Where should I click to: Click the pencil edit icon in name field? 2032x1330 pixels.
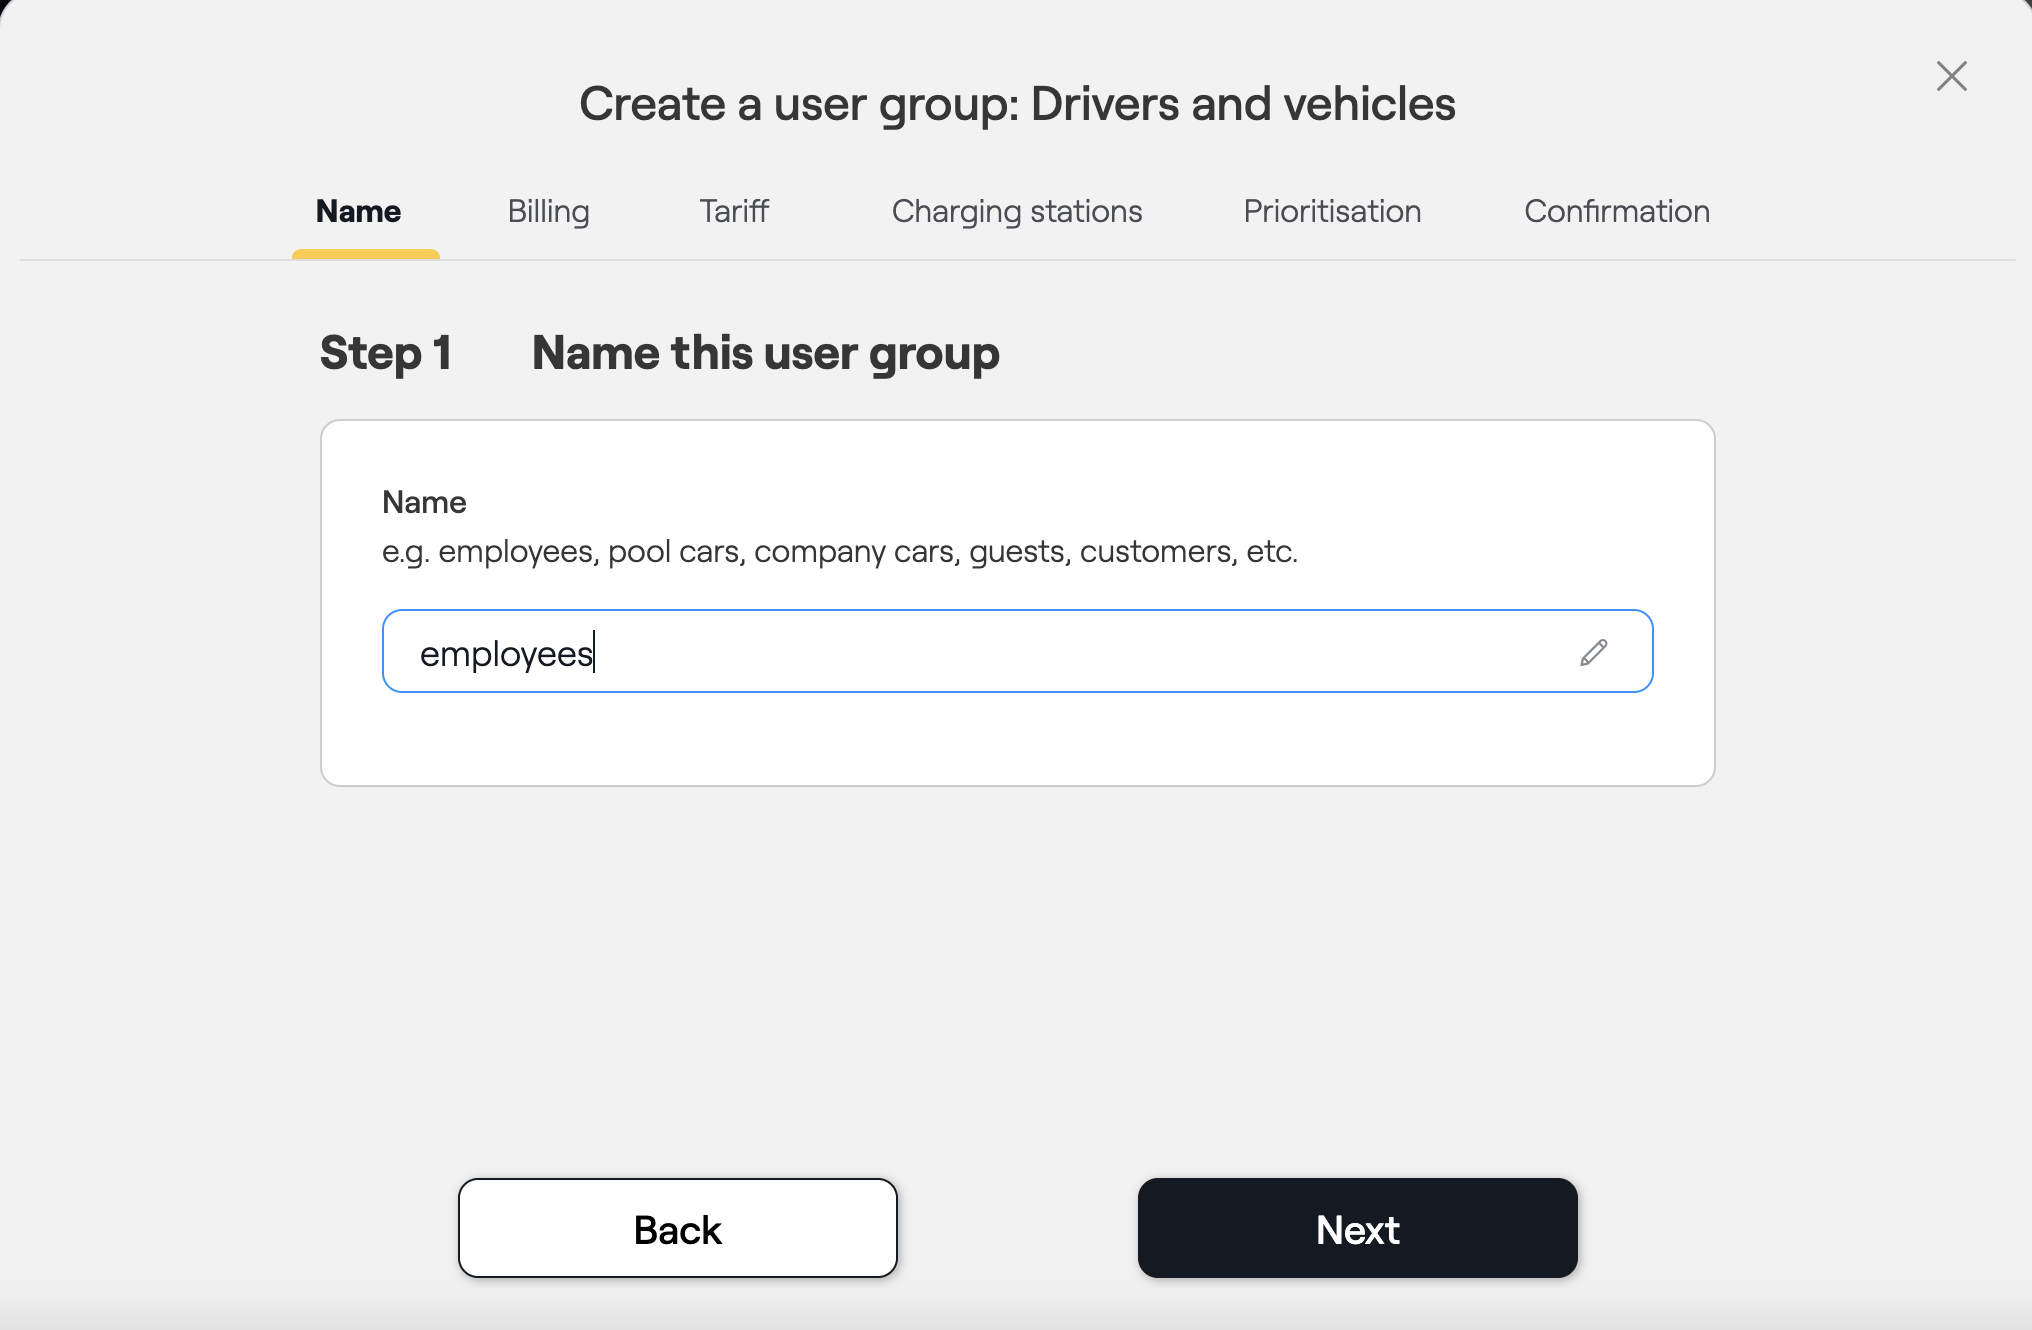(x=1594, y=652)
